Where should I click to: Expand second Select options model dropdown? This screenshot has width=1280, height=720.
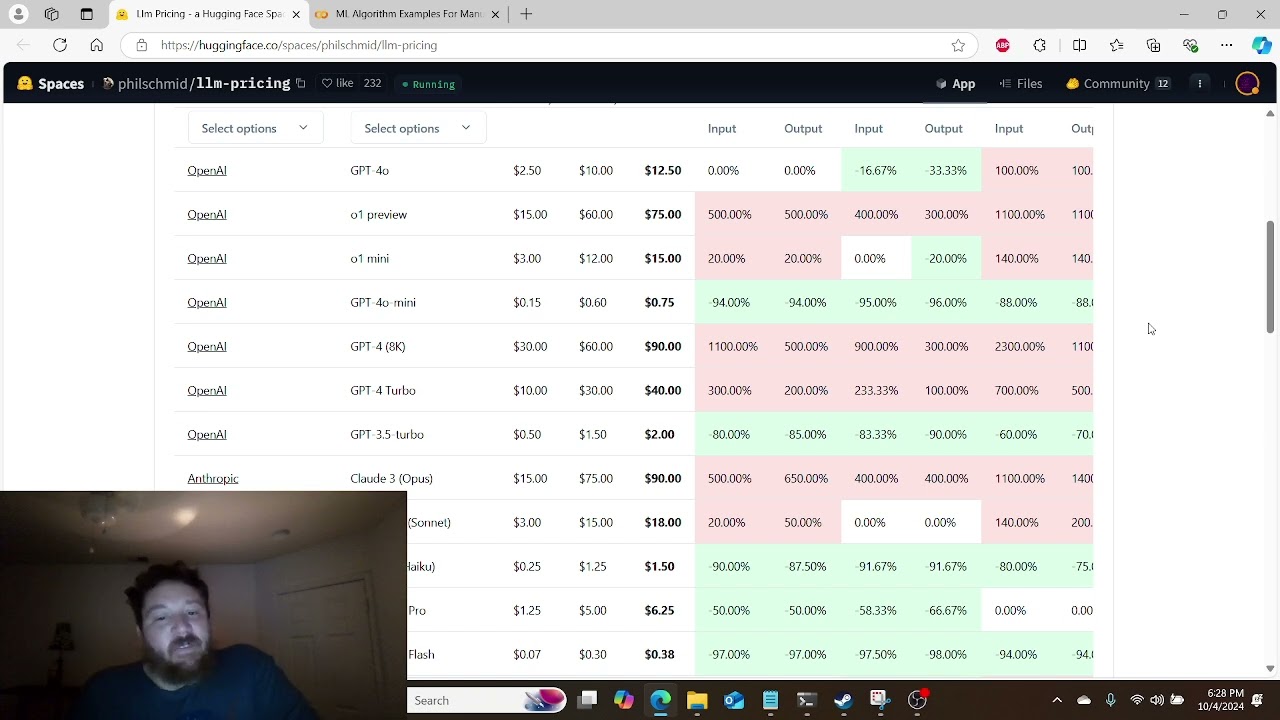418,128
